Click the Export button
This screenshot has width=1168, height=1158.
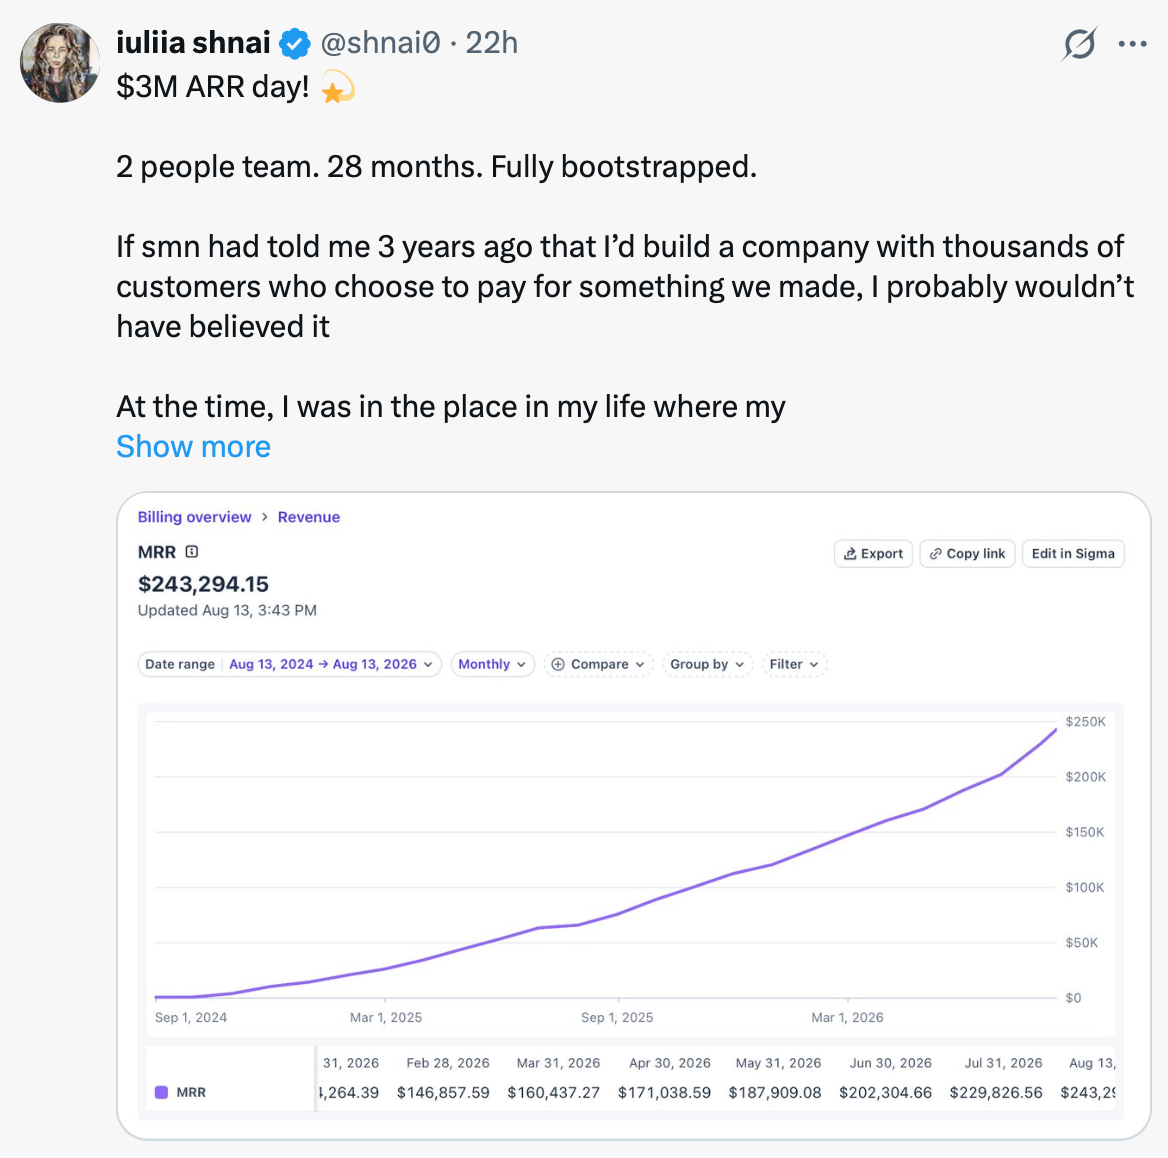coord(873,553)
